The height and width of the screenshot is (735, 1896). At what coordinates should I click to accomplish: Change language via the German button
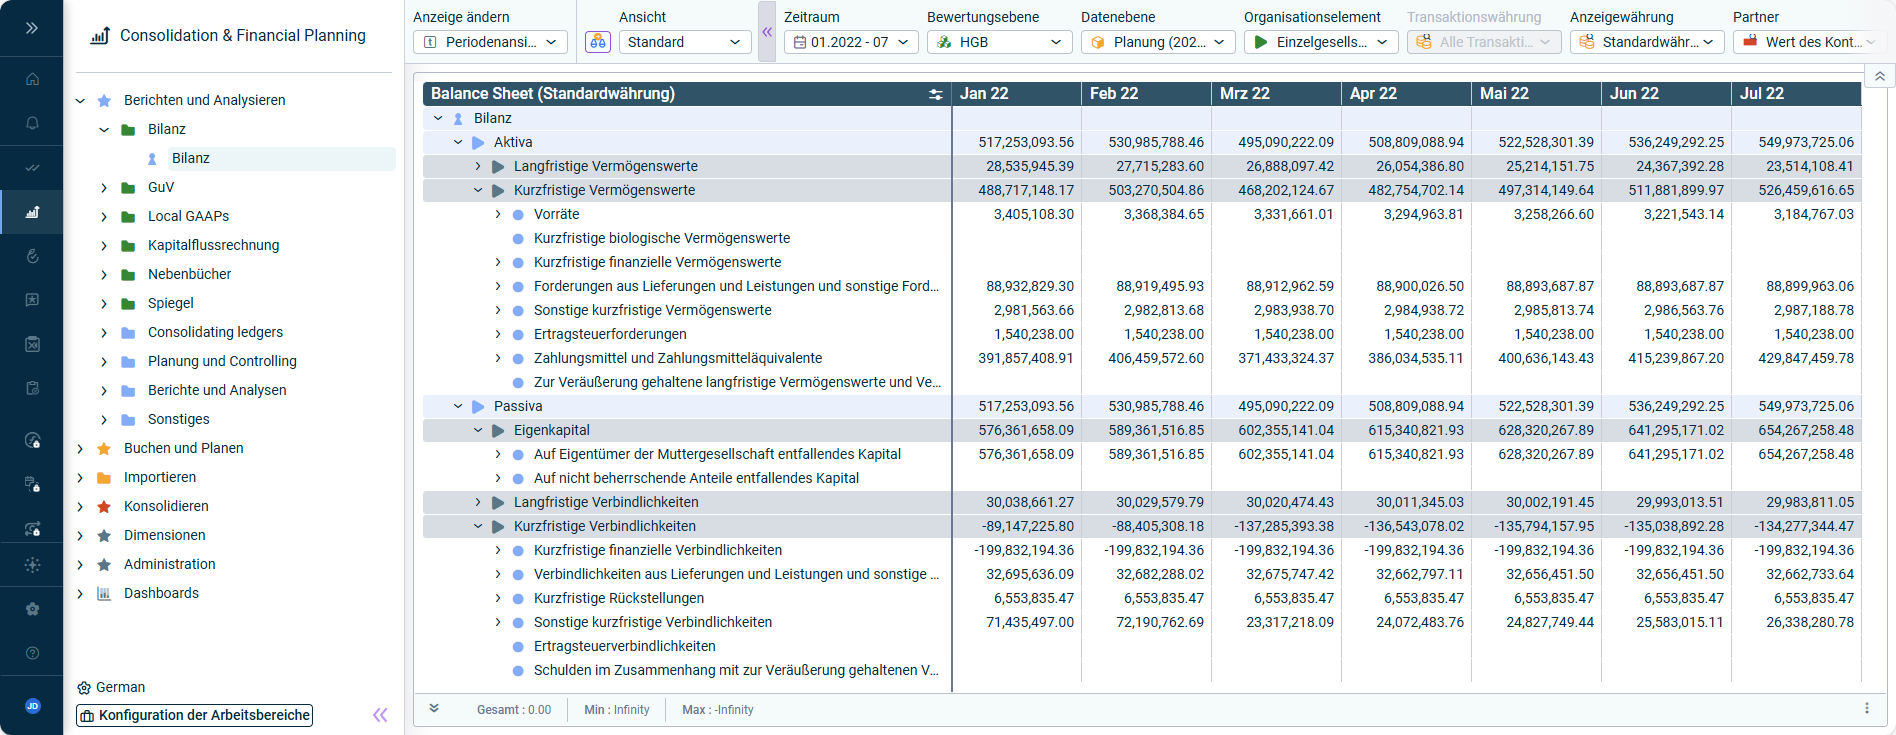click(111, 687)
